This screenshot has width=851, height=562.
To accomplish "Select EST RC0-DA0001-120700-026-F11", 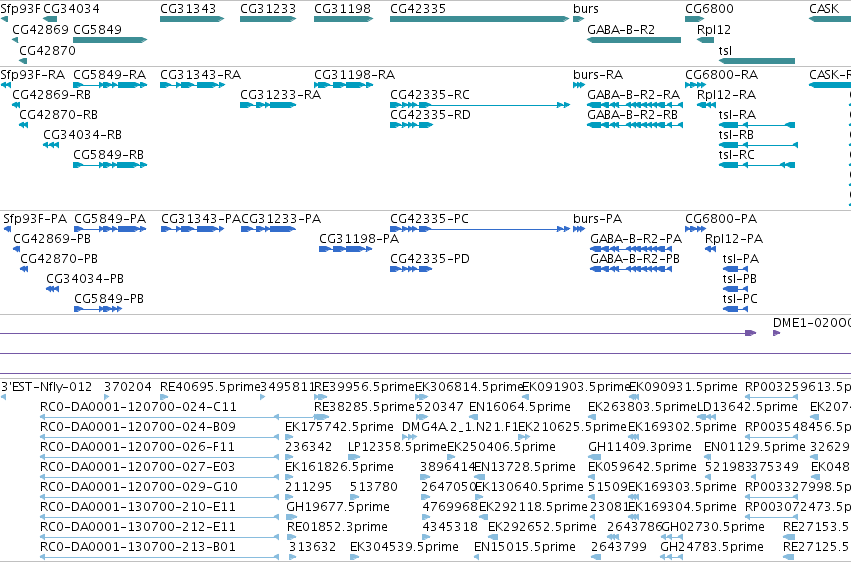I will pyautogui.click(x=159, y=457).
